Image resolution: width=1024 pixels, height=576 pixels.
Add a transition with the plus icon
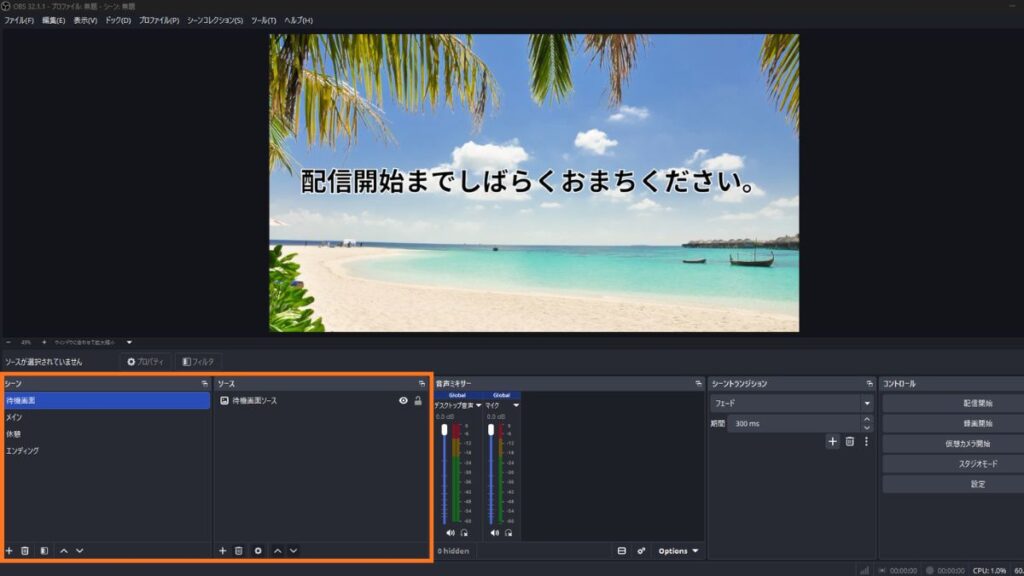[832, 441]
